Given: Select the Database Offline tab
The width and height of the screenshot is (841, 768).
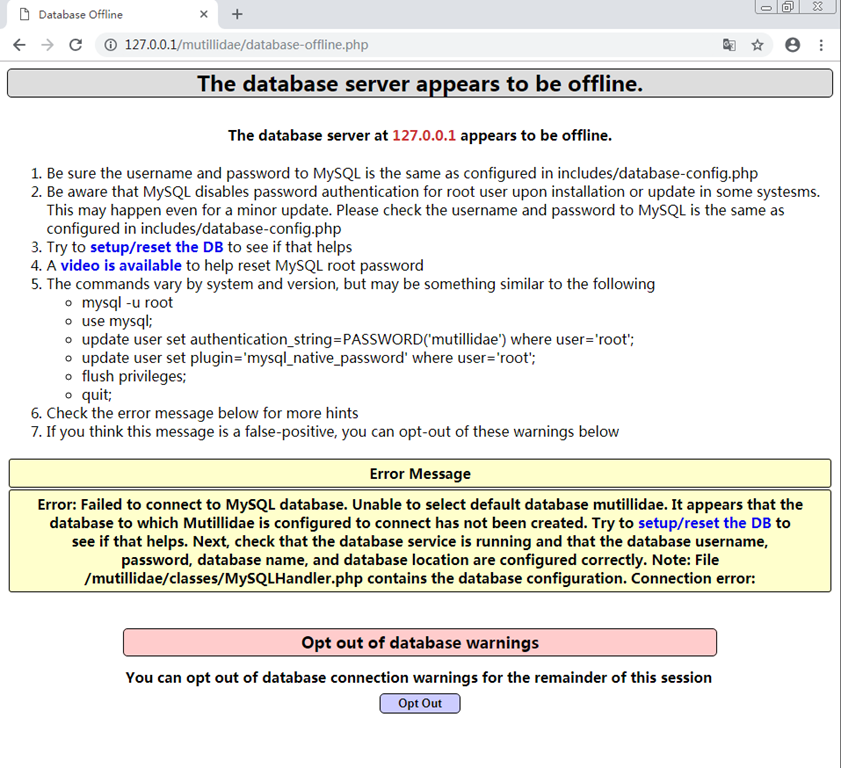Looking at the screenshot, I should pyautogui.click(x=112, y=14).
